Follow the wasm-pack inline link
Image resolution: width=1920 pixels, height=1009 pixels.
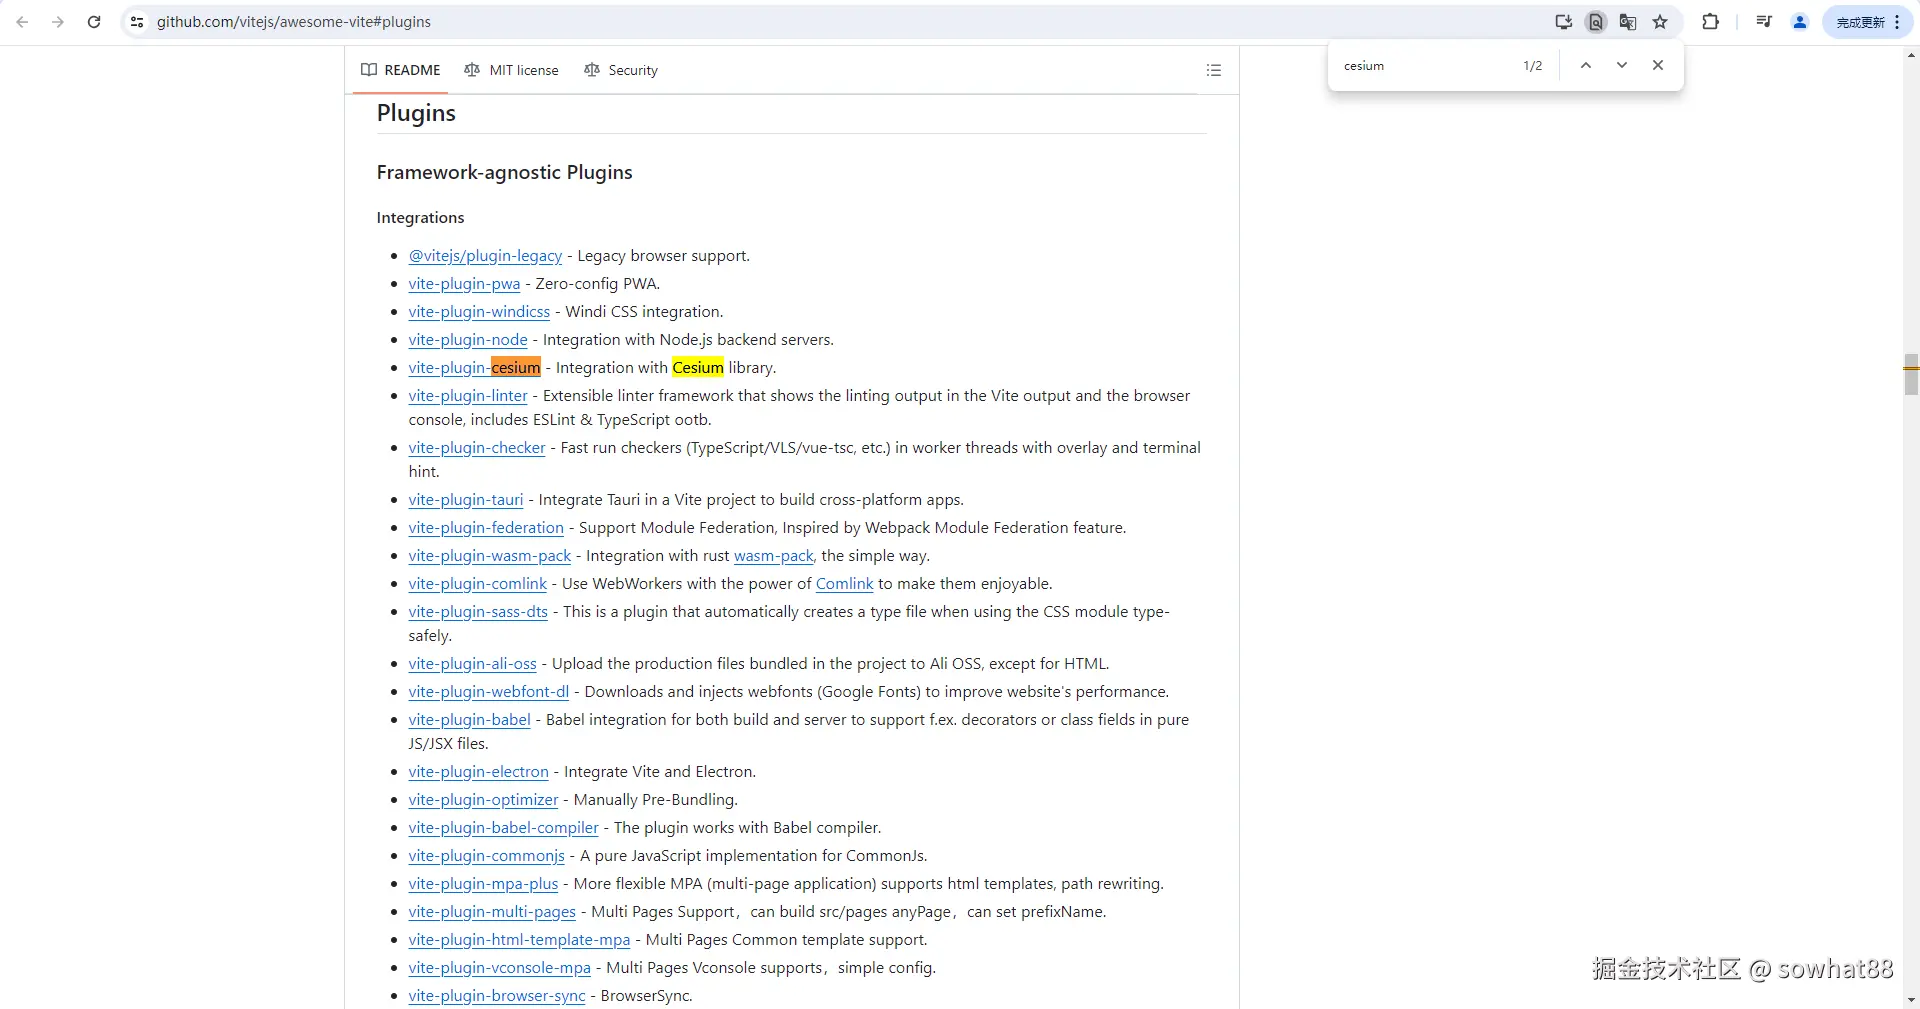pos(774,556)
